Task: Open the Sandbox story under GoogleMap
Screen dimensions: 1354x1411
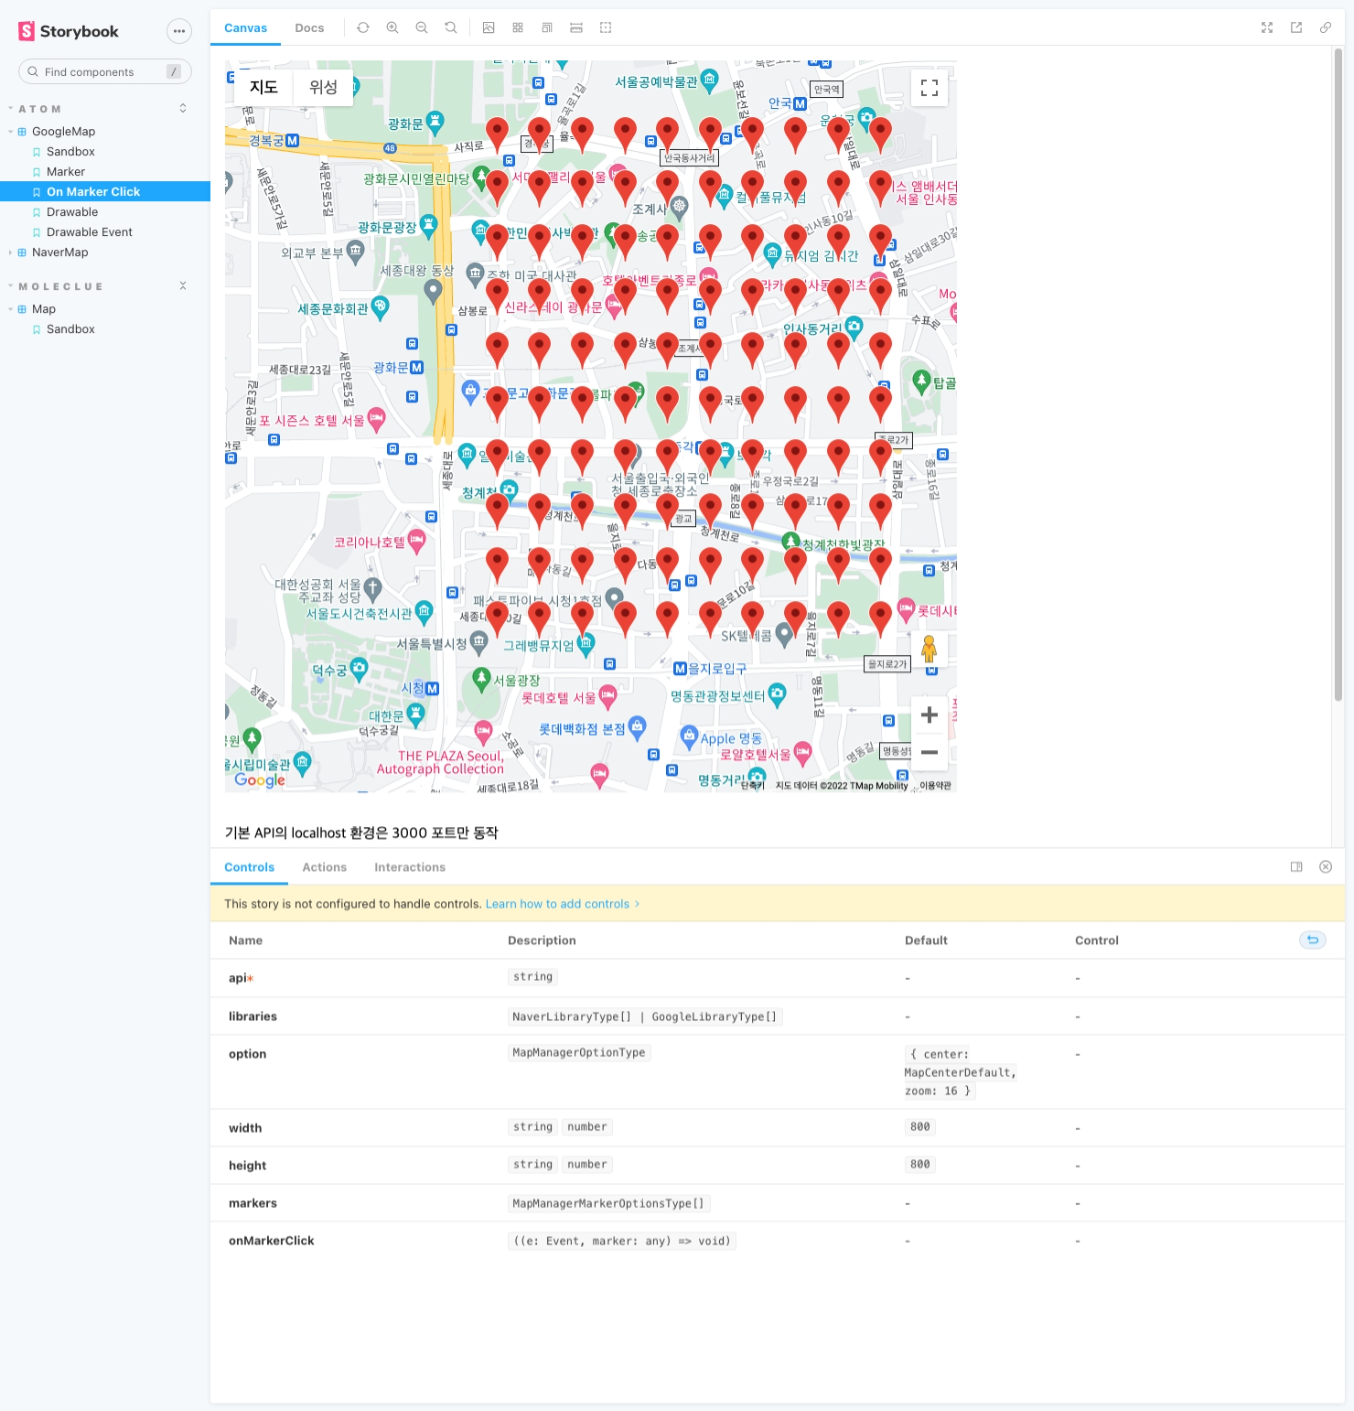Action: [x=70, y=152]
